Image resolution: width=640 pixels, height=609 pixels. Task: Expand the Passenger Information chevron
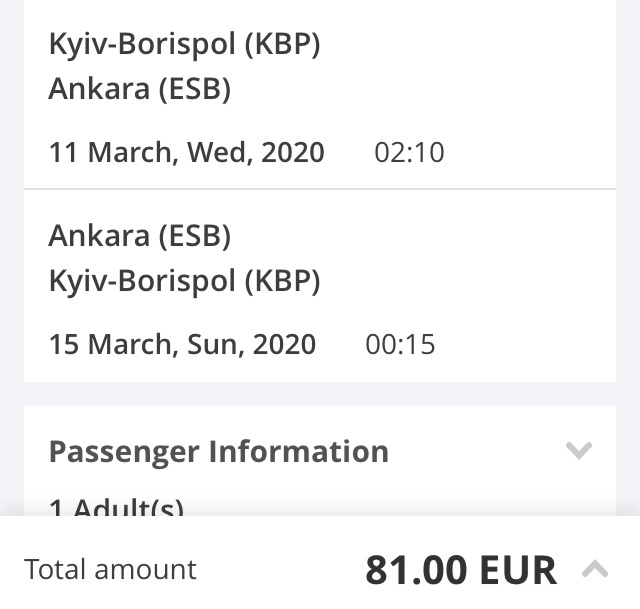point(579,451)
